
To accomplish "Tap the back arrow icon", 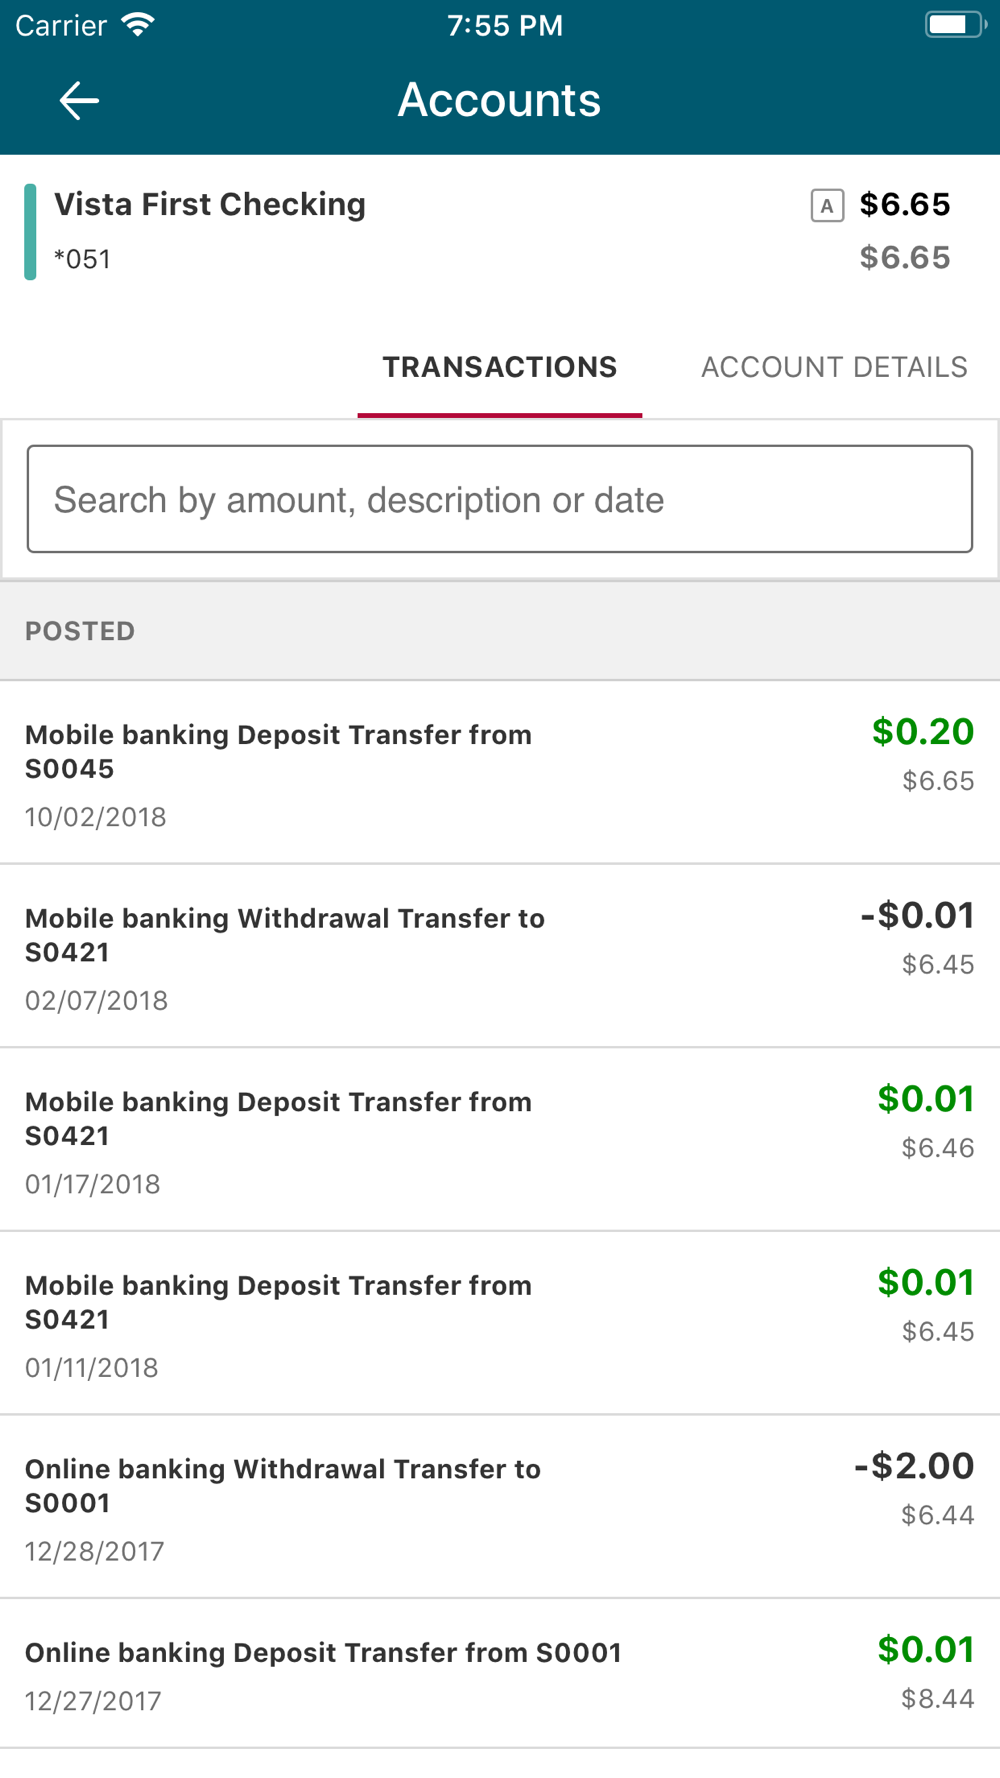I will click(79, 100).
